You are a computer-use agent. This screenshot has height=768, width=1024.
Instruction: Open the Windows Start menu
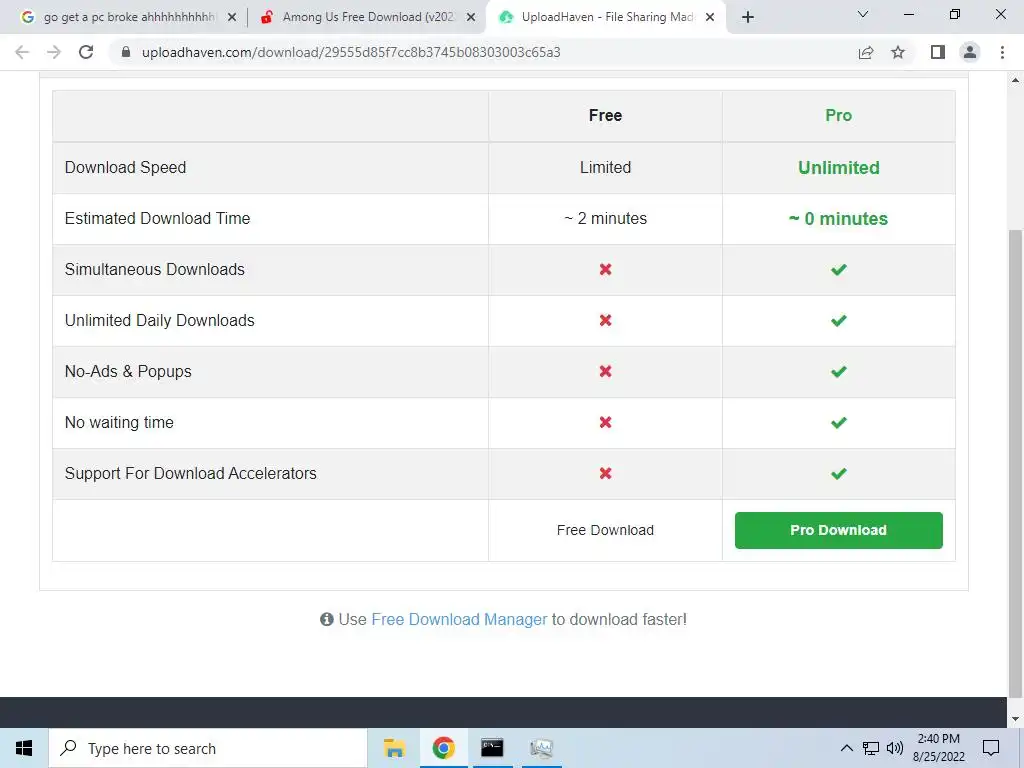(24, 748)
